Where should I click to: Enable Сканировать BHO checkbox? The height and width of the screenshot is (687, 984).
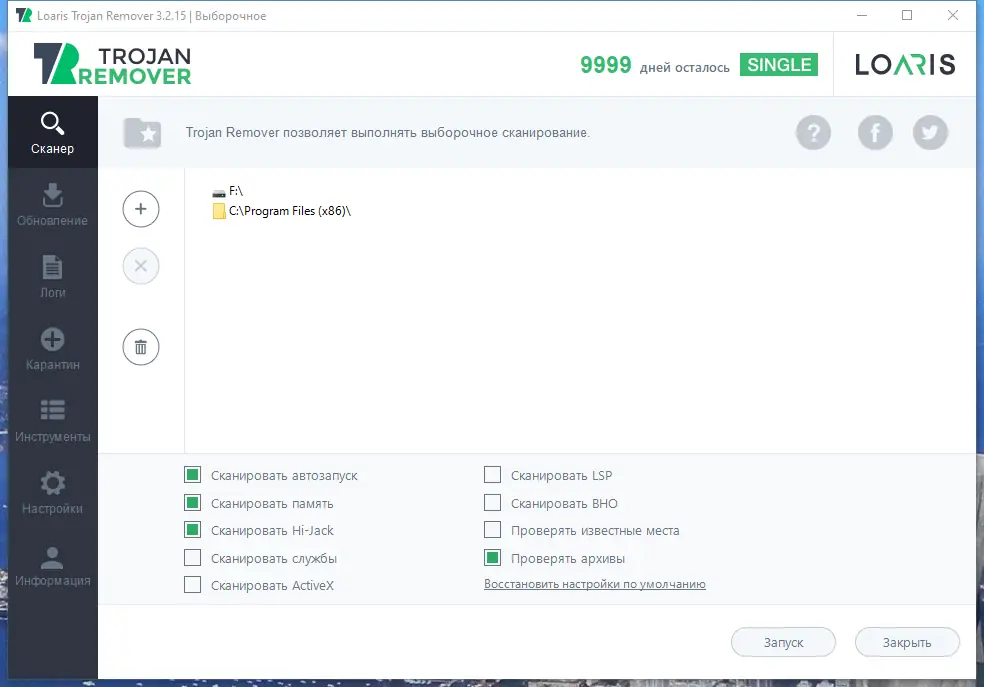coord(493,503)
